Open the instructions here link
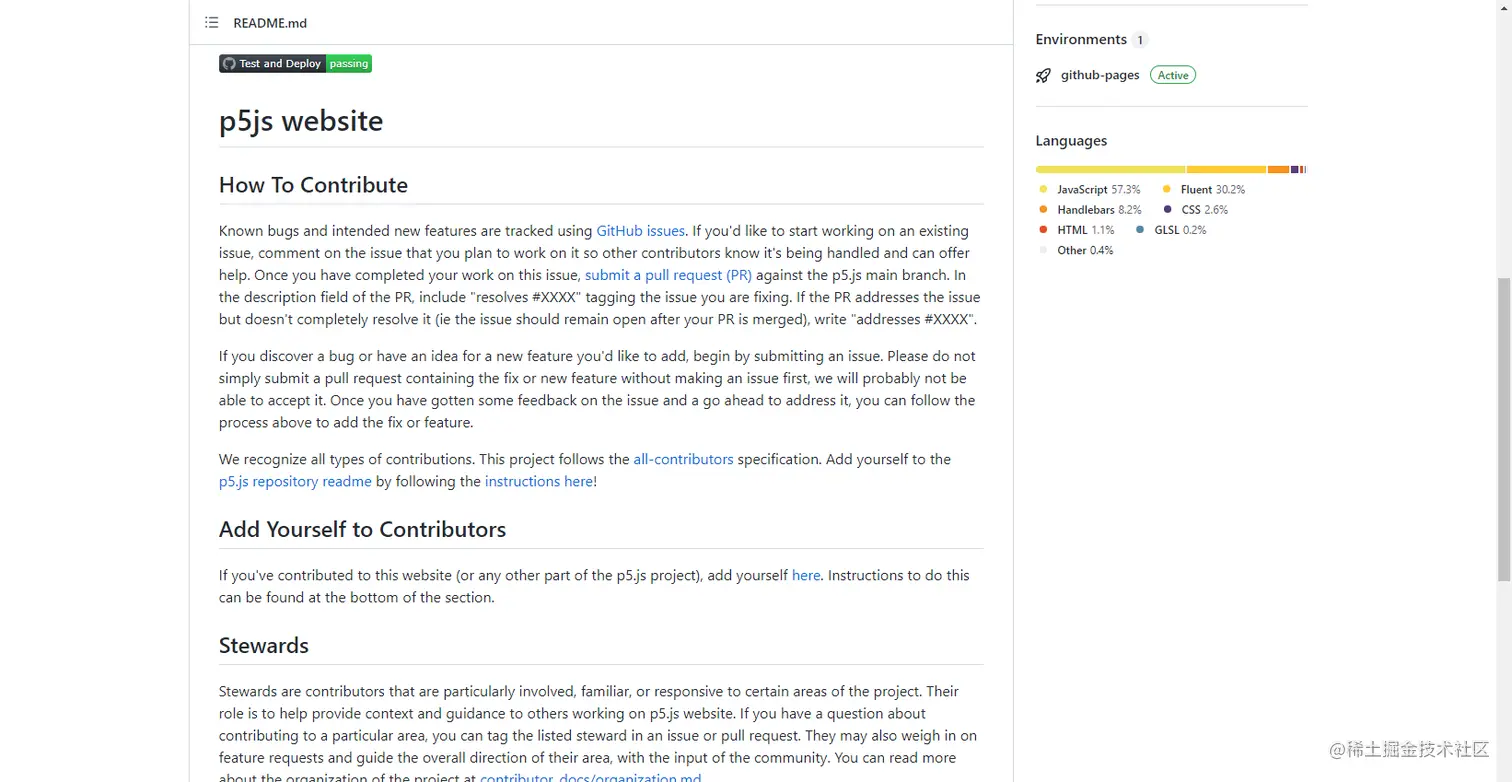 [x=539, y=481]
